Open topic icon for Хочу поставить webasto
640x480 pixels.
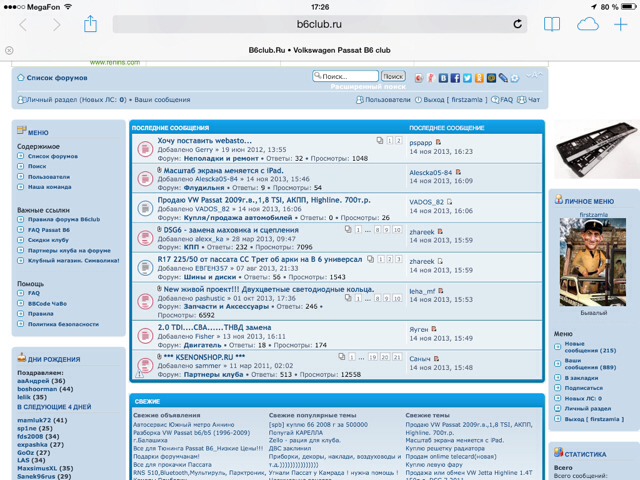pos(144,149)
